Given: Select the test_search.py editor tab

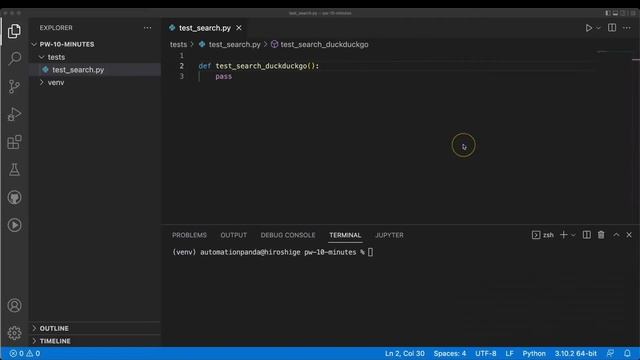Looking at the screenshot, I should [205, 28].
